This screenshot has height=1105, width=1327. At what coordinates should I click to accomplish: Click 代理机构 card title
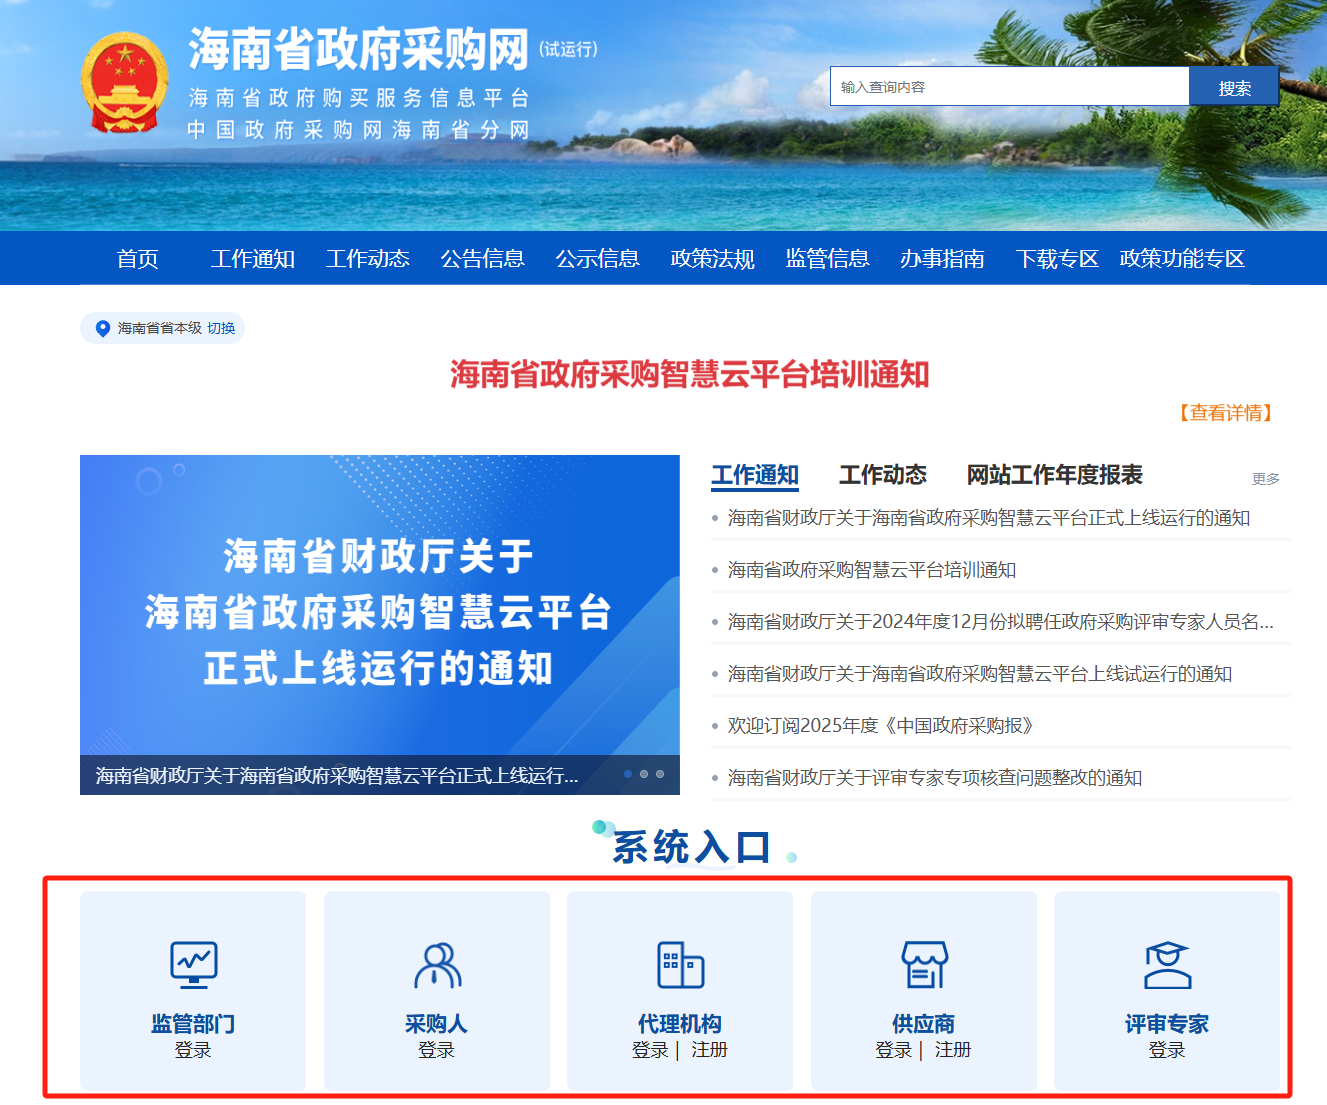680,1024
